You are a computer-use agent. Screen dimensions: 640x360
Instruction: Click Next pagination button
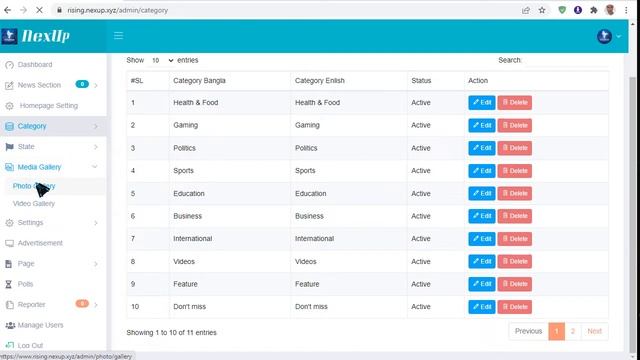(x=594, y=331)
